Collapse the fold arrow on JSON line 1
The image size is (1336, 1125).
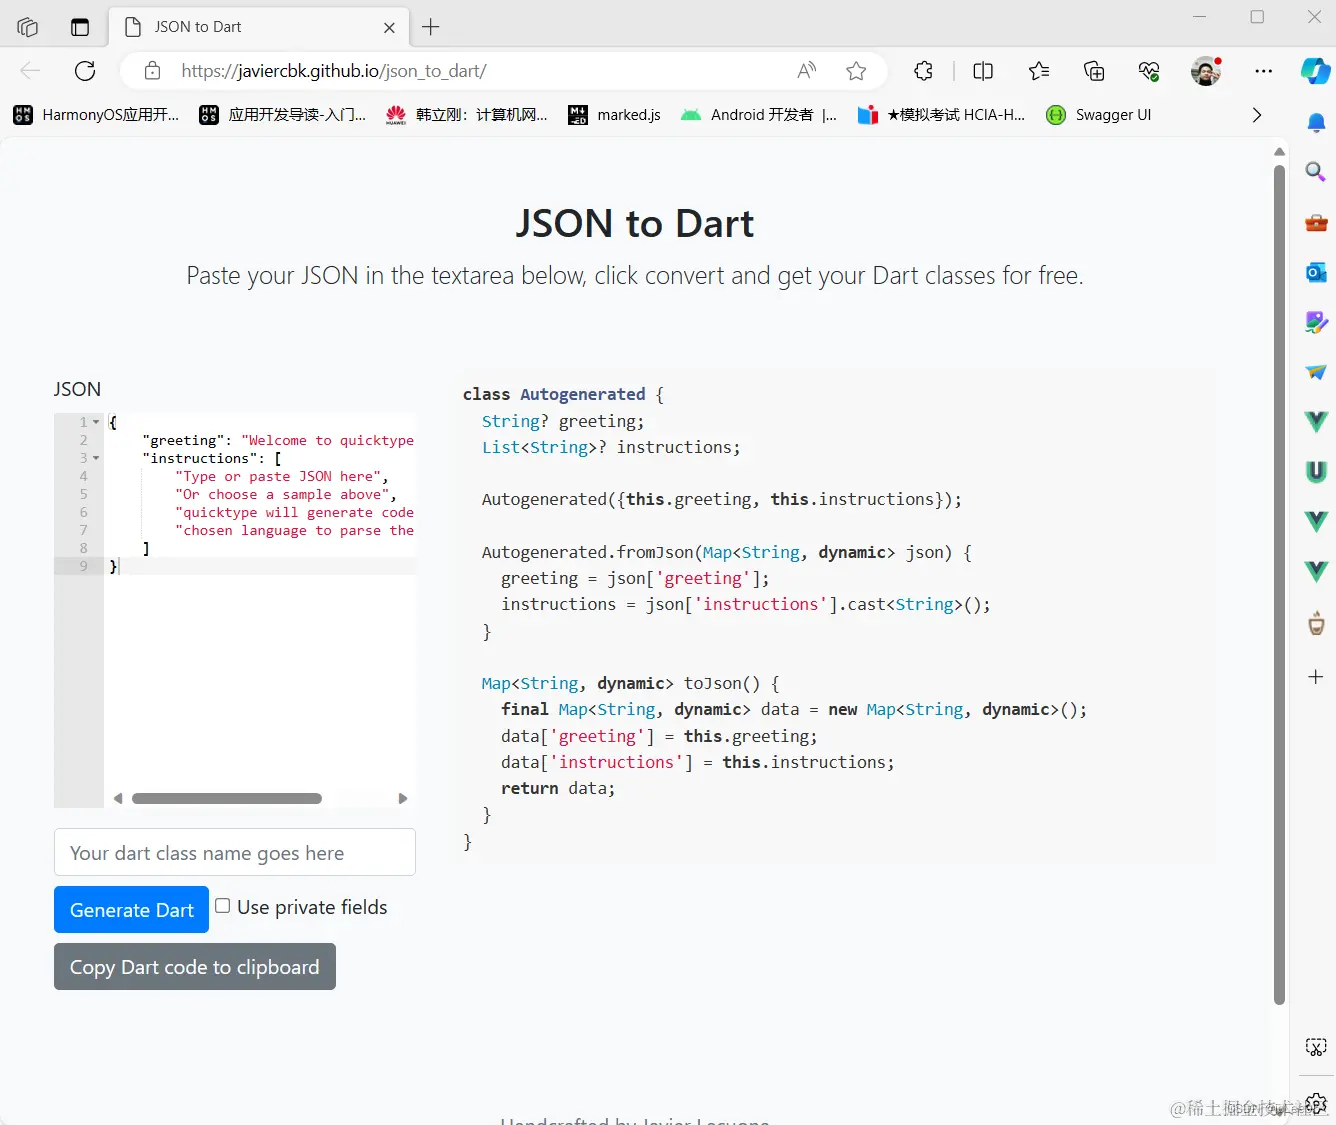(96, 422)
